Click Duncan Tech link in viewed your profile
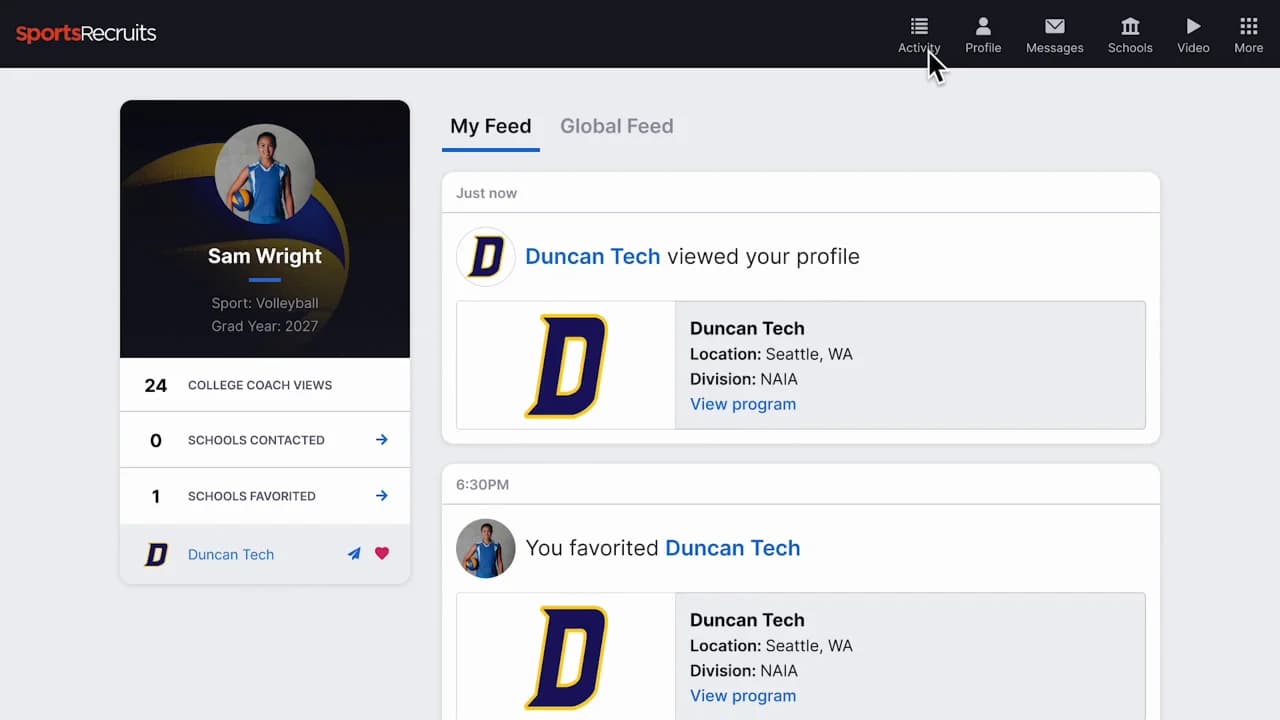 593,256
